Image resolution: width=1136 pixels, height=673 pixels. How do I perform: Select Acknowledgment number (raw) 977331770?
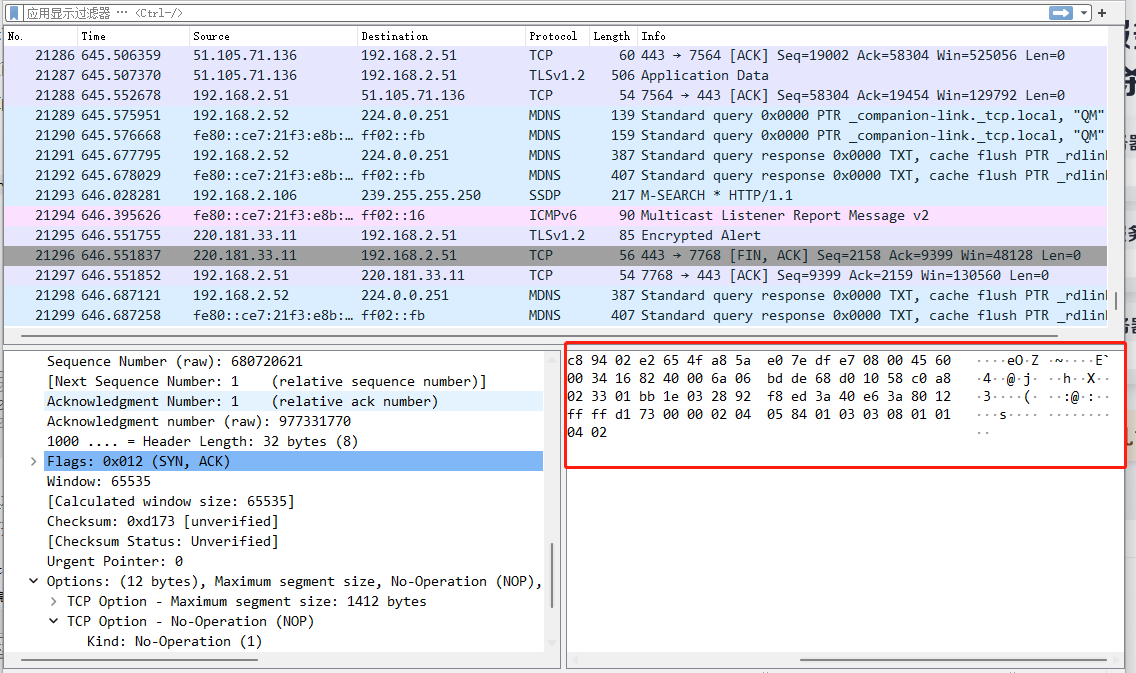coord(199,422)
